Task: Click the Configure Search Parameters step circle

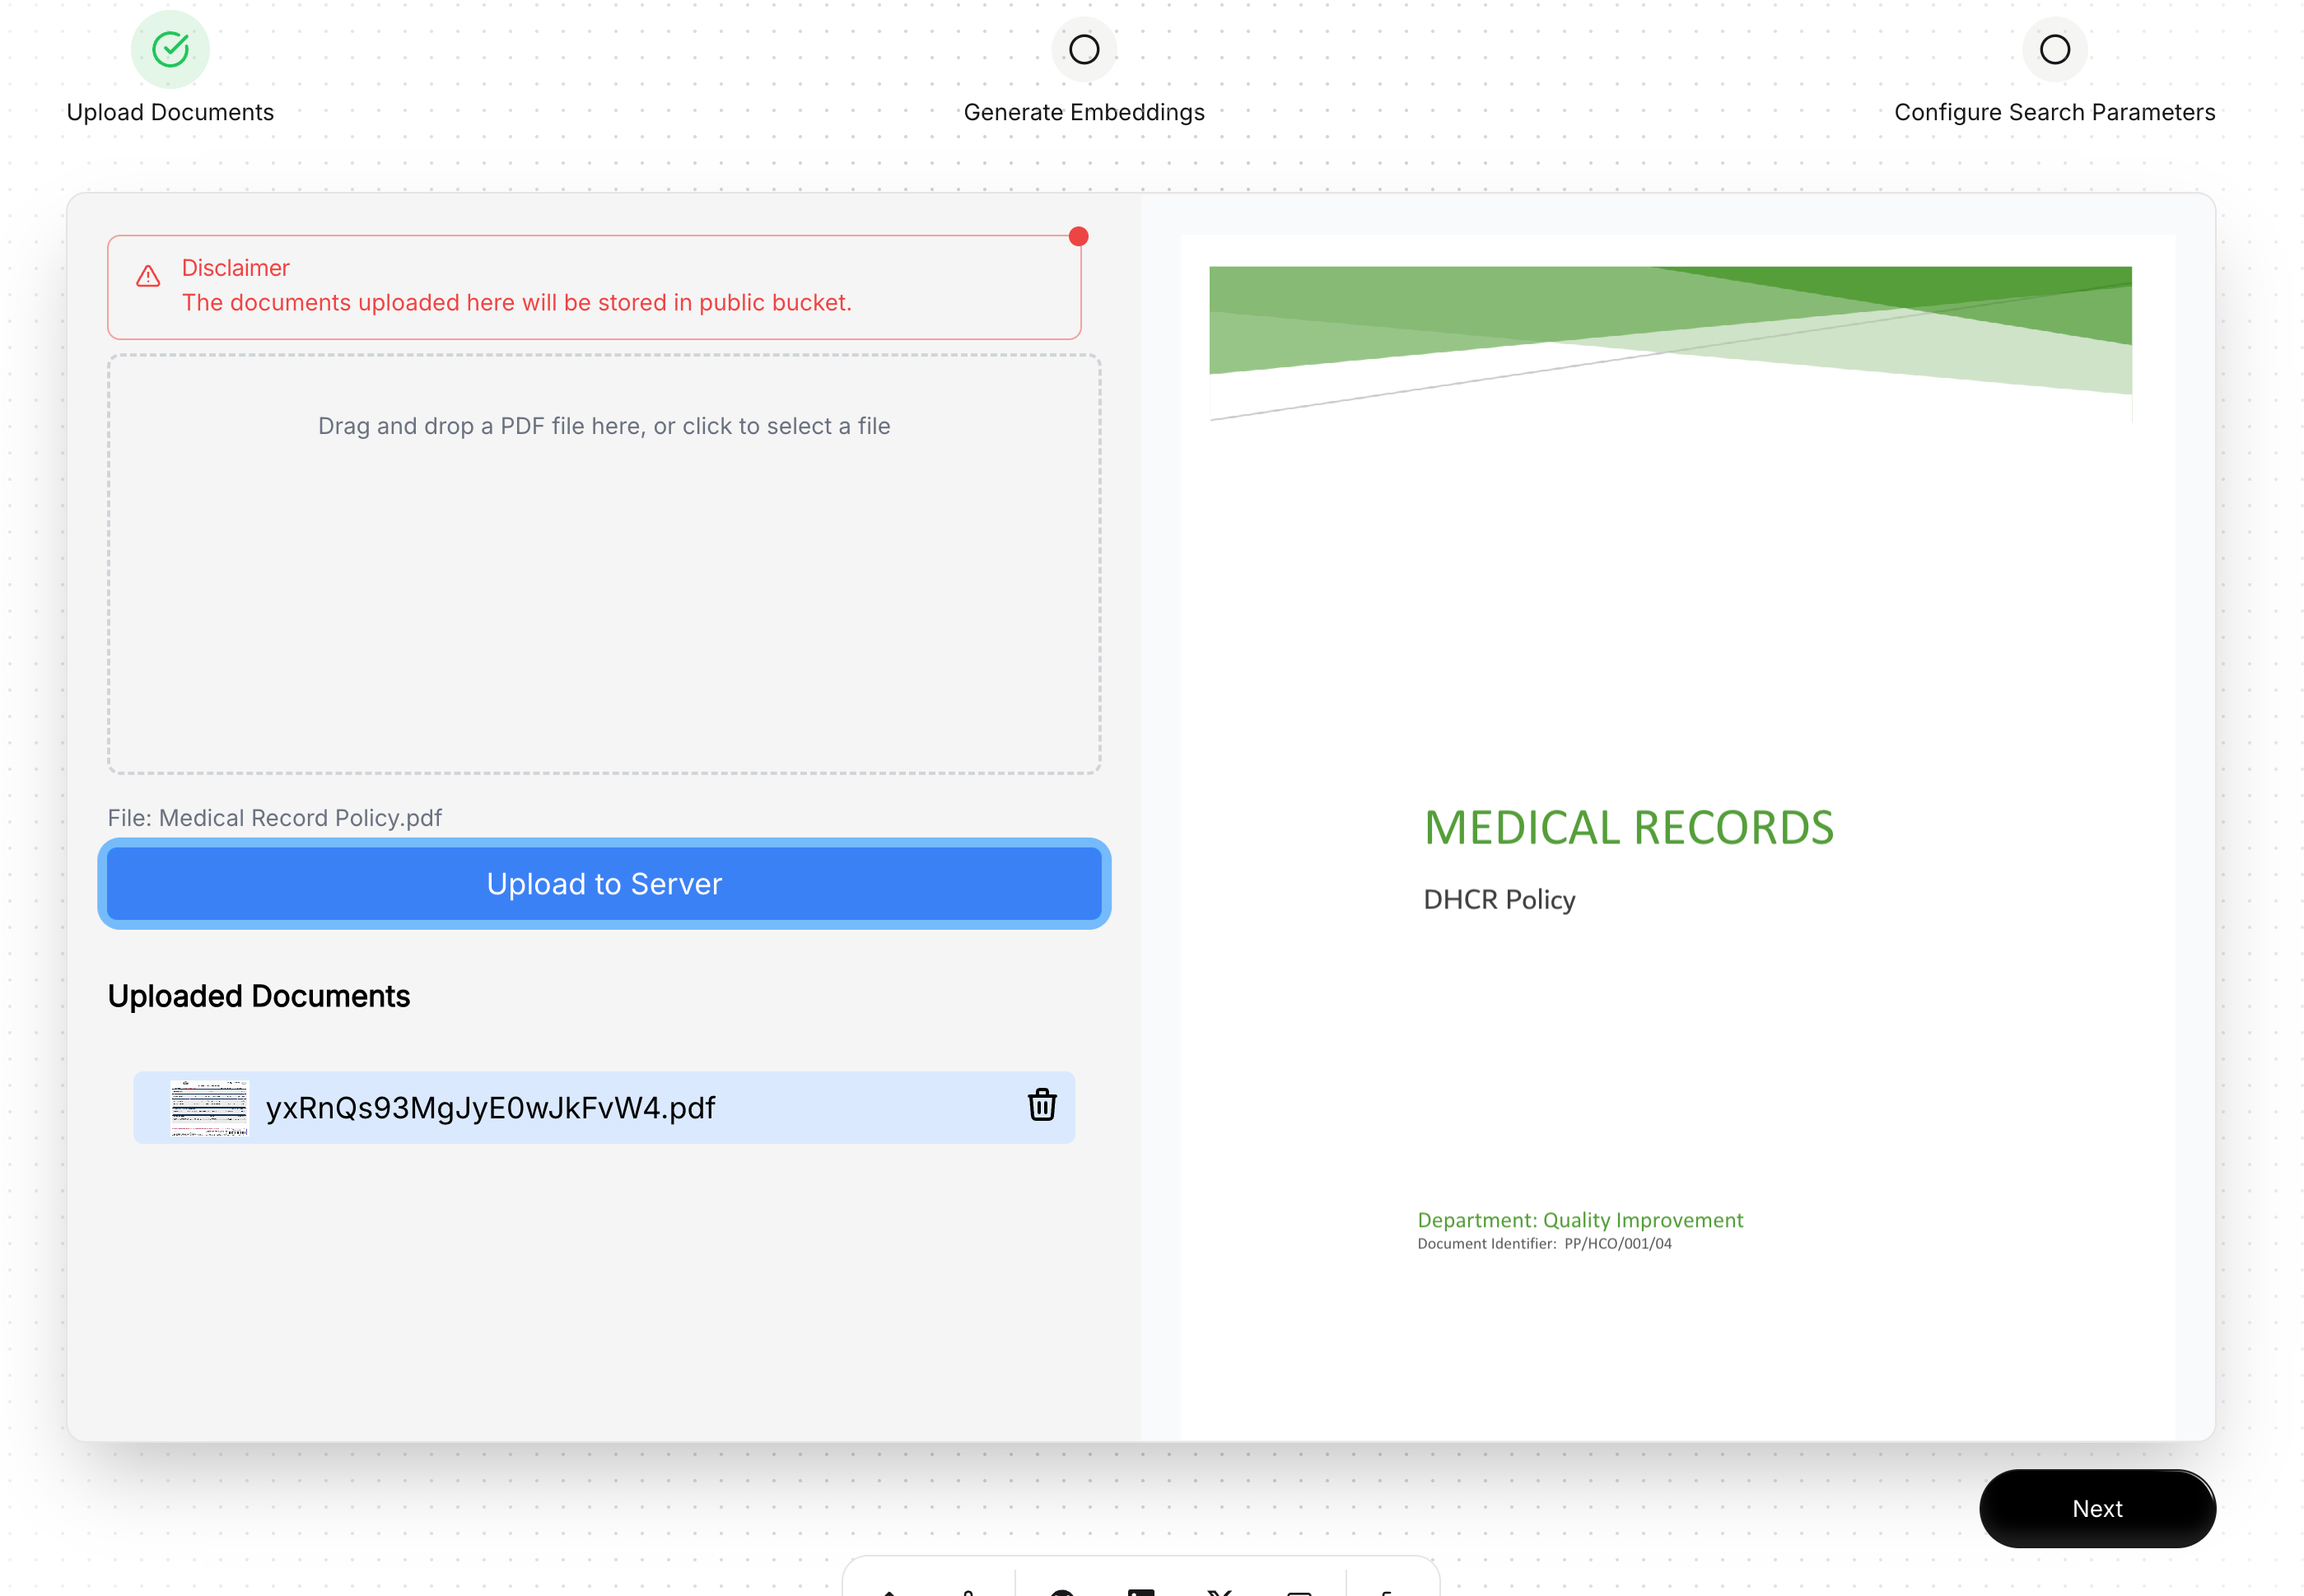Action: 2053,49
